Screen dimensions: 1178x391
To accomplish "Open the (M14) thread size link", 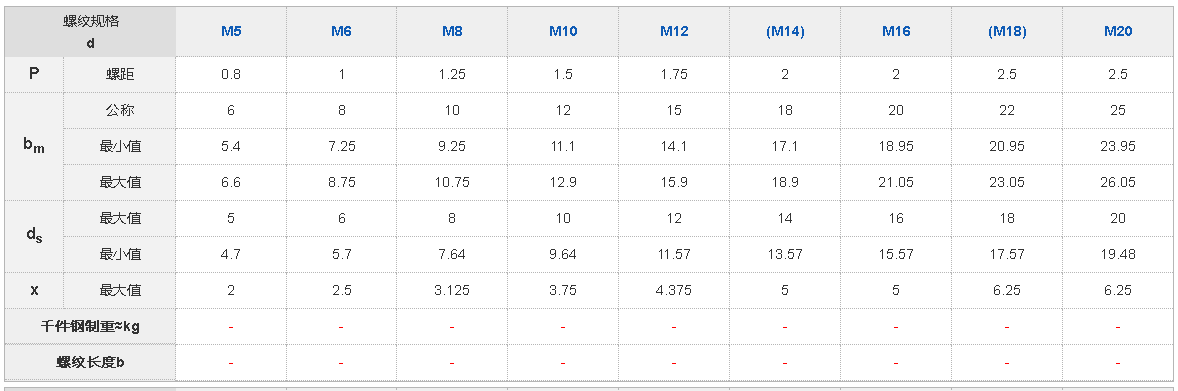I will [x=785, y=32].
